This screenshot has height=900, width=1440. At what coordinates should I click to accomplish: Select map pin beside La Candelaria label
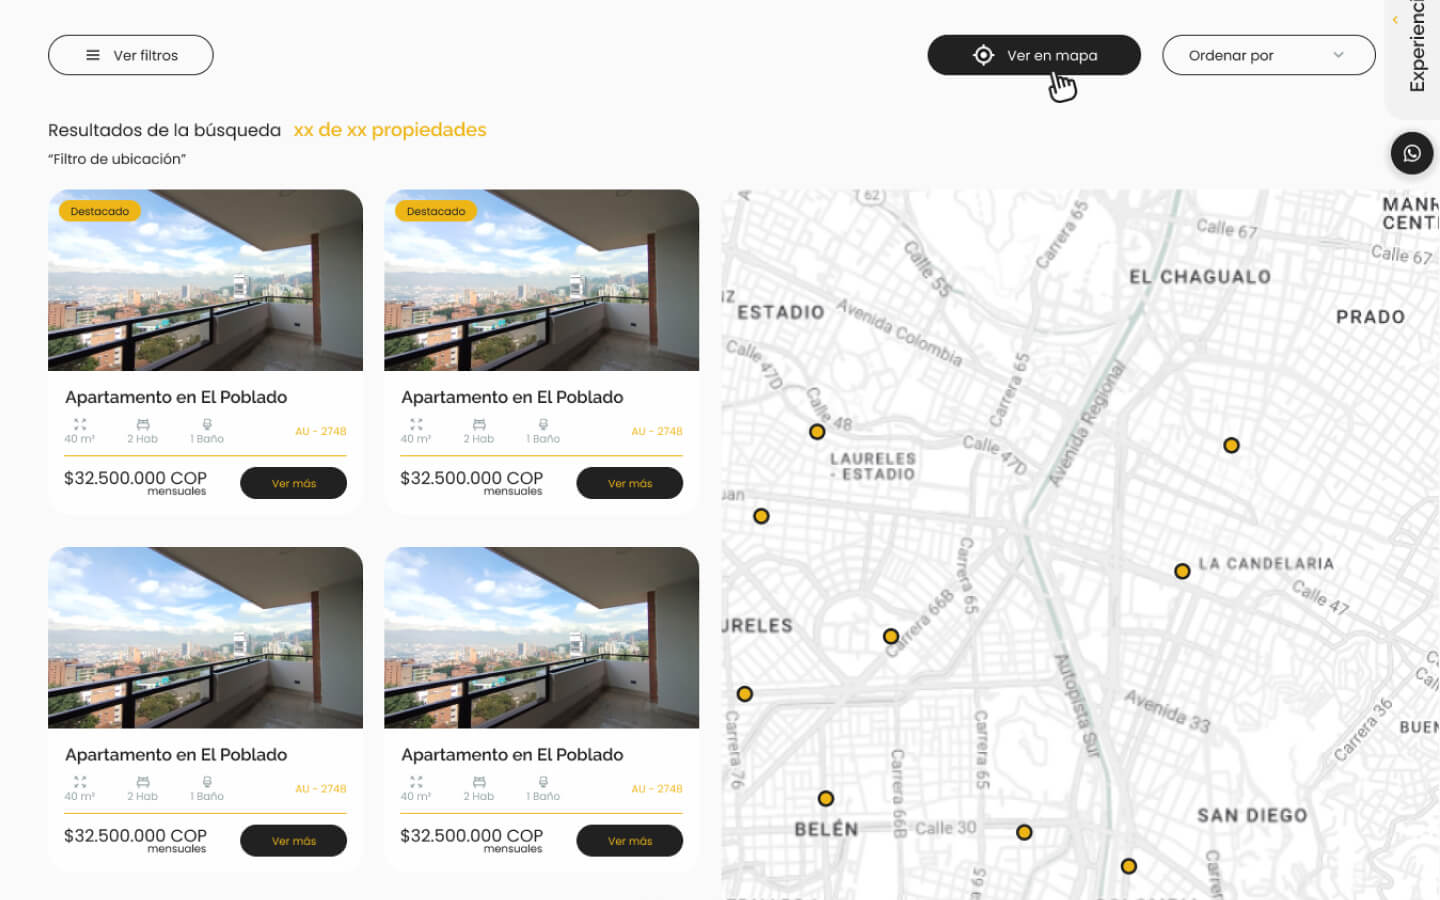point(1182,571)
